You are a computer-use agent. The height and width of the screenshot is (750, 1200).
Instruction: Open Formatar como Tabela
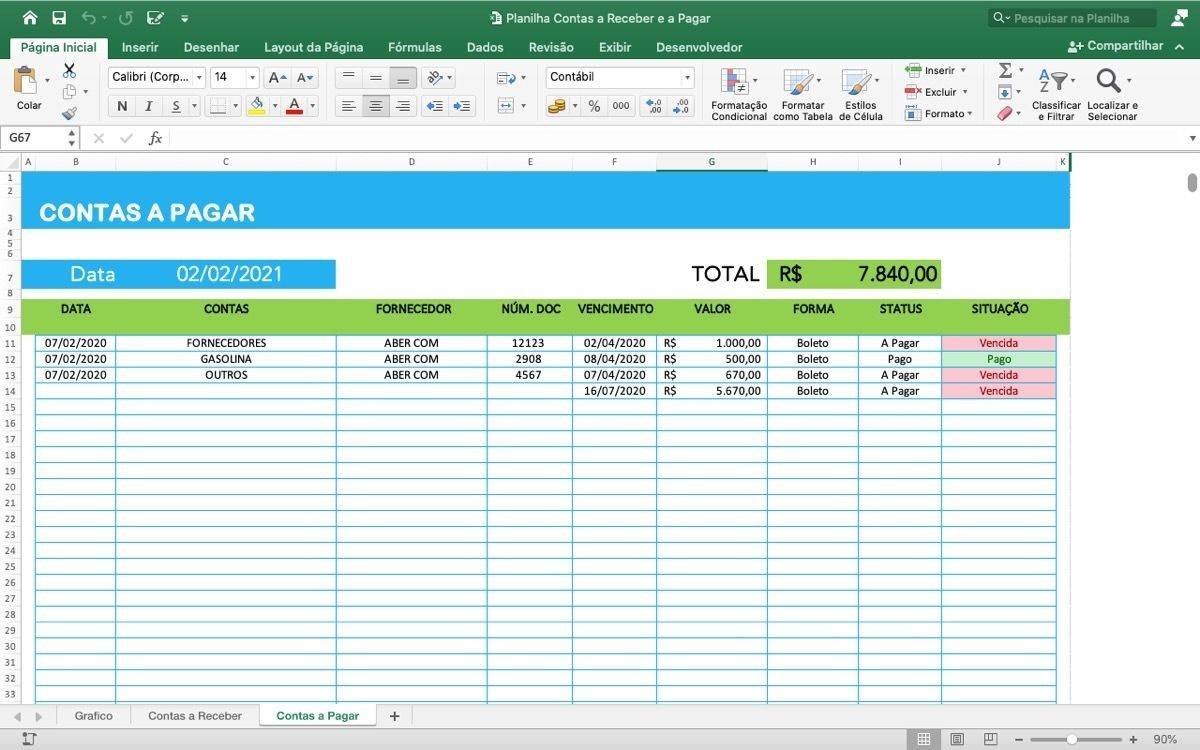coord(802,94)
